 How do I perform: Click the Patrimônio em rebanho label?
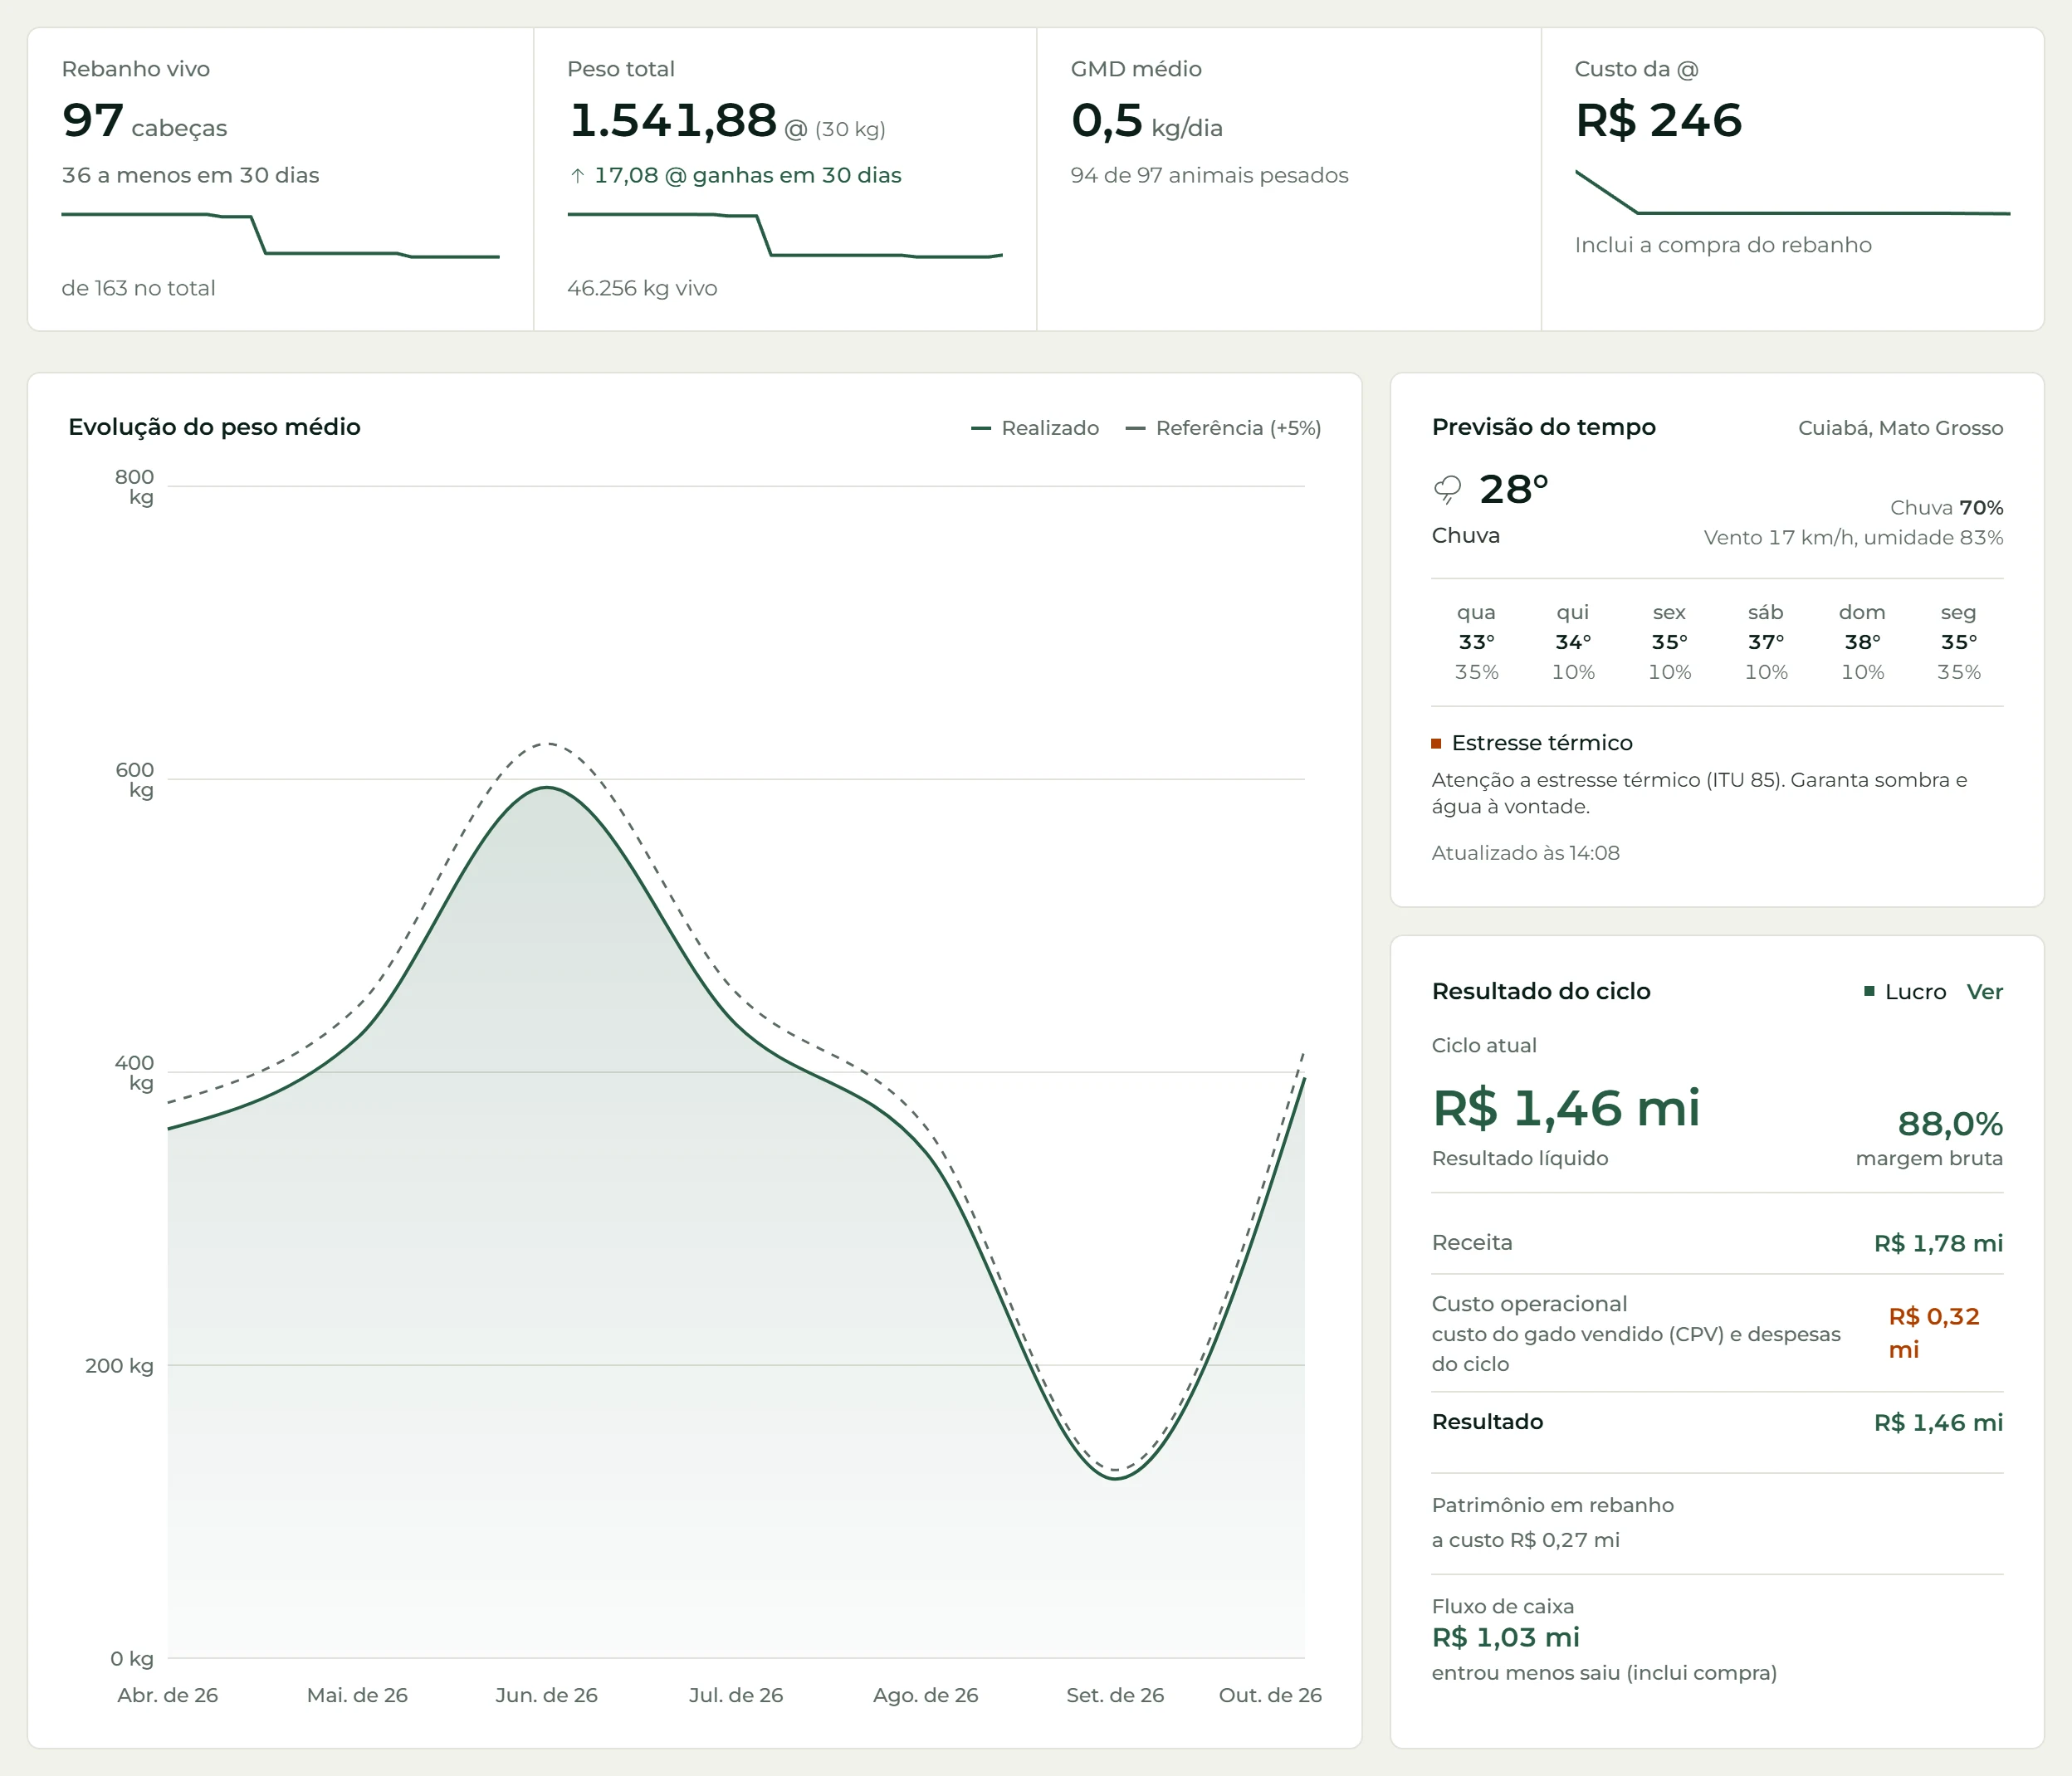point(1552,1505)
